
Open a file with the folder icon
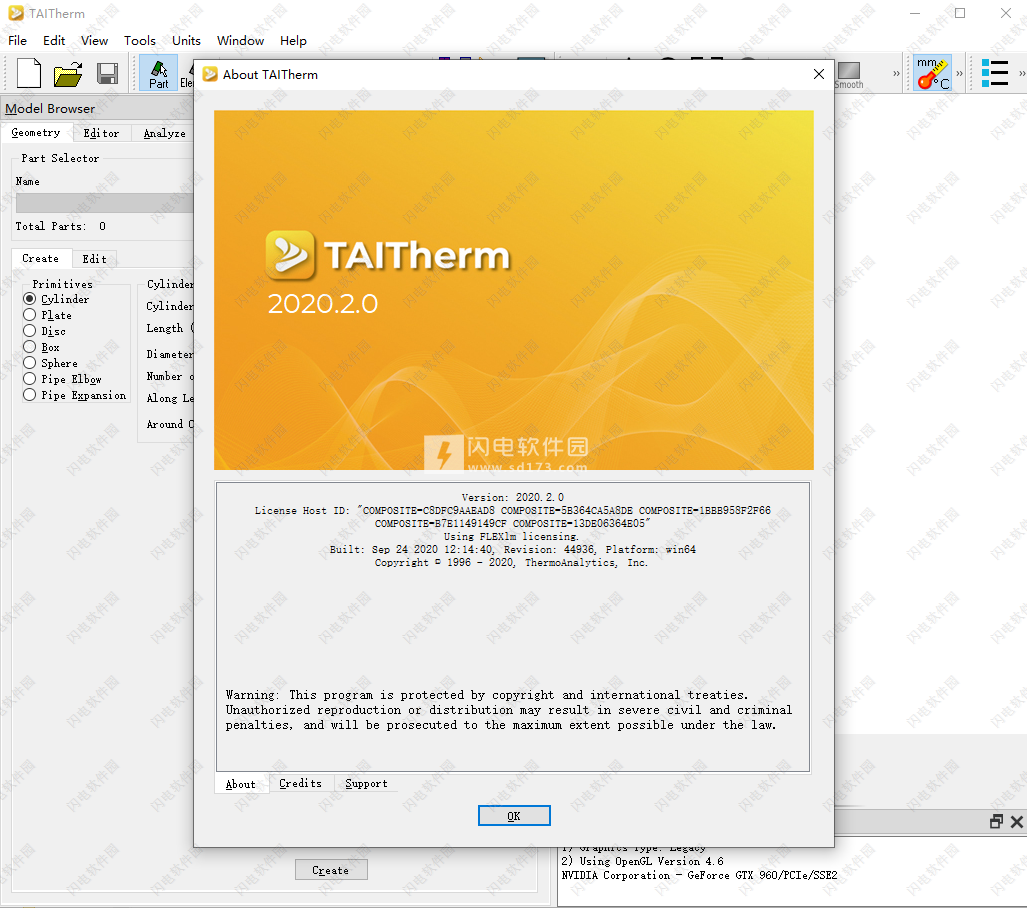click(68, 74)
